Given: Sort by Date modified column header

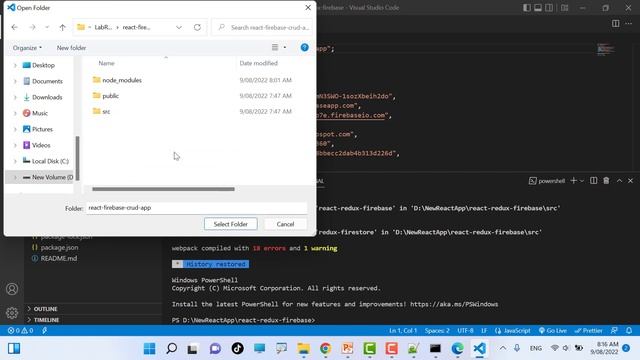Looking at the screenshot, I should pos(258,63).
